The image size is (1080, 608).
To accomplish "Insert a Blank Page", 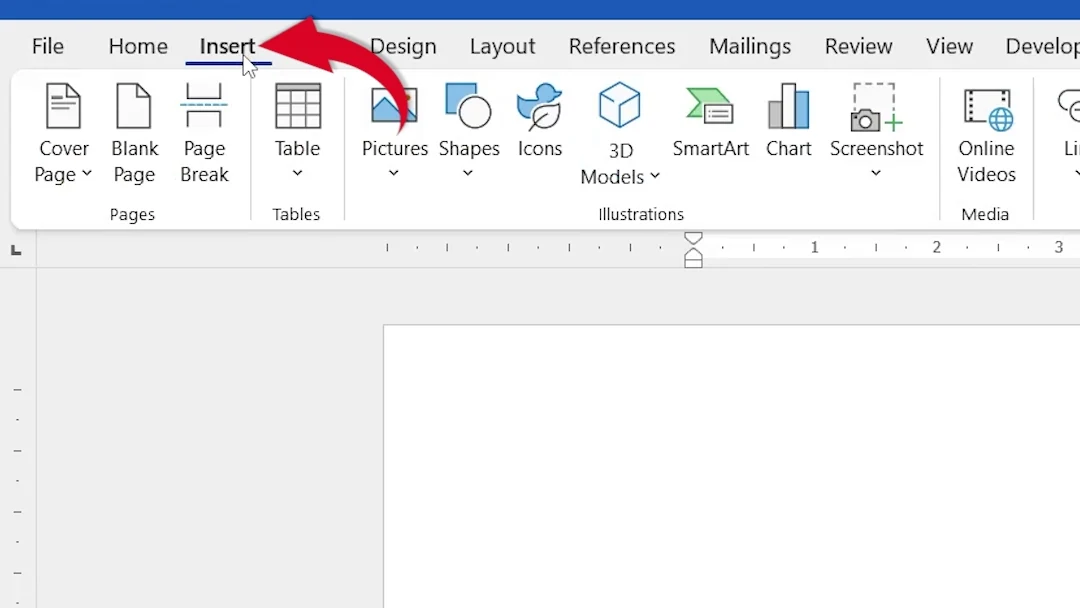I will tap(134, 132).
